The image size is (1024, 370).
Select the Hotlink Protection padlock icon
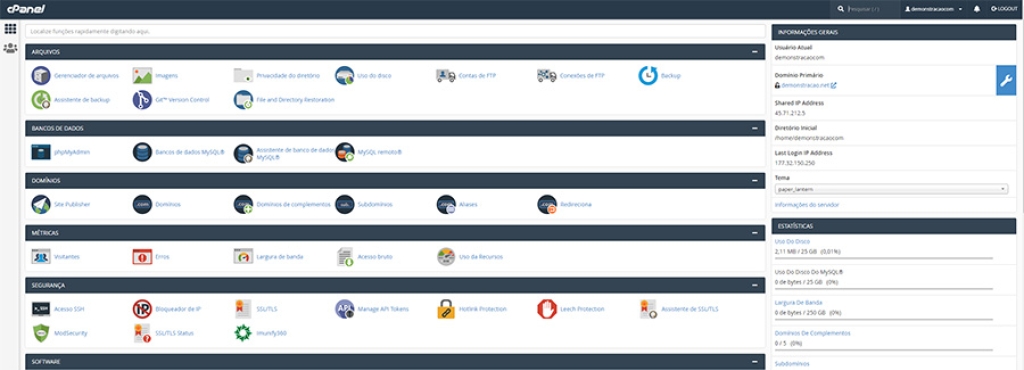445,309
